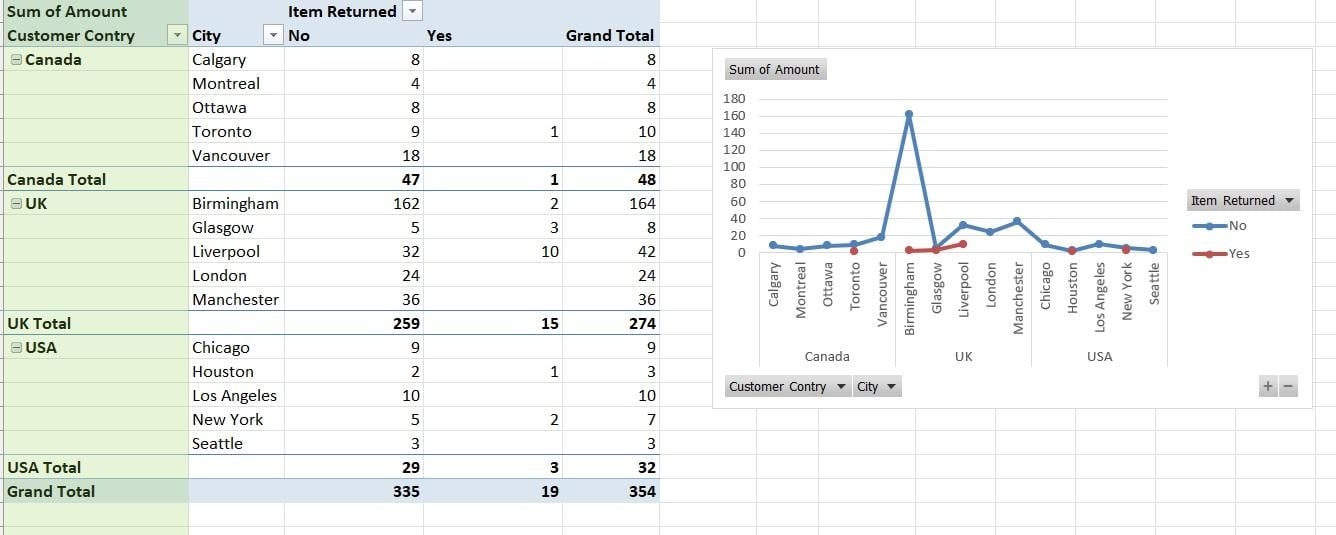Viewport: 1336px width, 535px height.
Task: Select the Vancouver city cell
Action: [236, 156]
